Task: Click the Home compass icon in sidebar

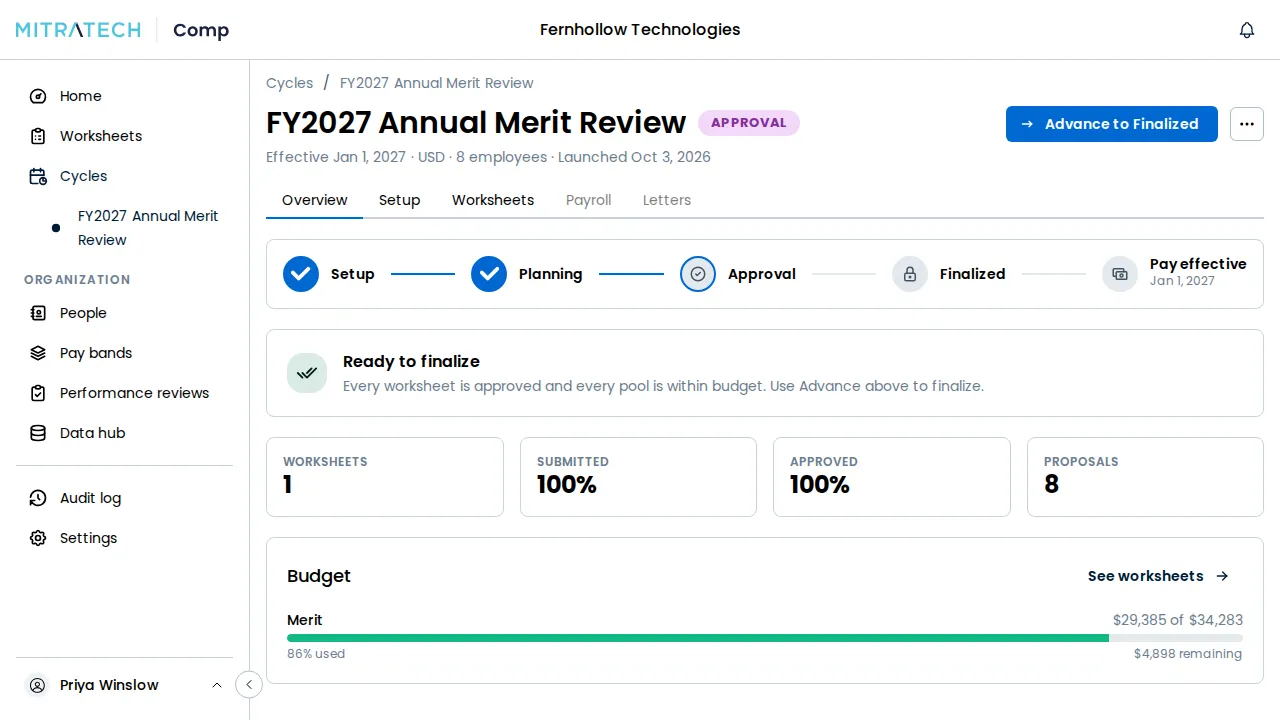Action: click(x=38, y=96)
